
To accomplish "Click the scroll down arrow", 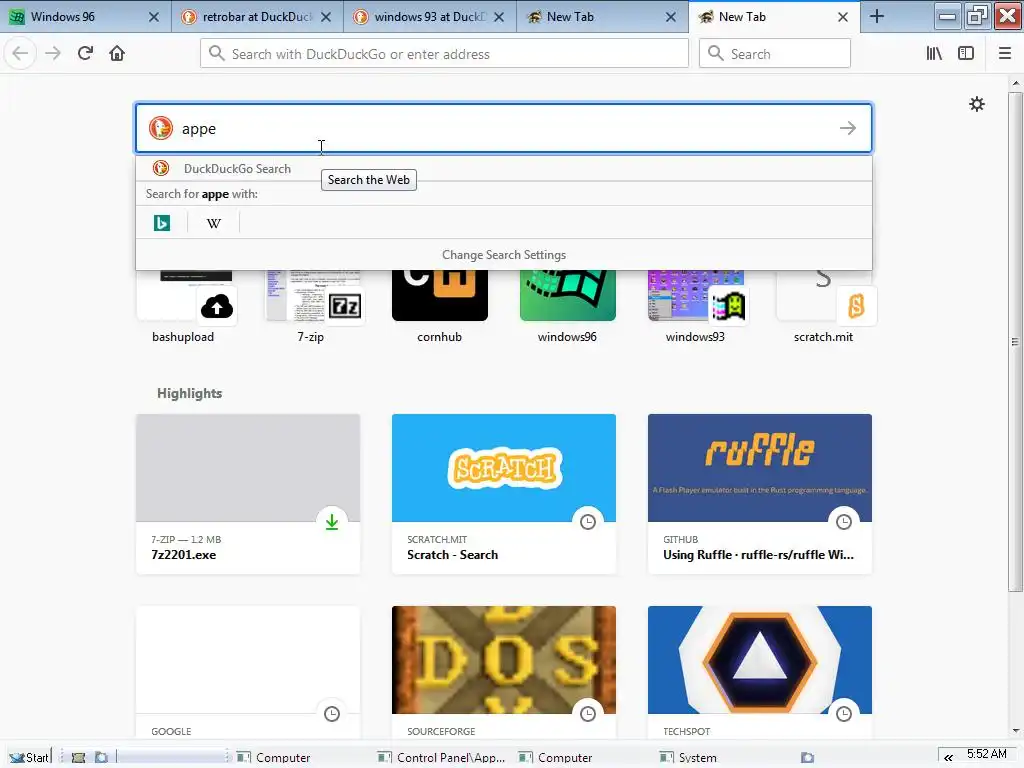I will 1016,731.
